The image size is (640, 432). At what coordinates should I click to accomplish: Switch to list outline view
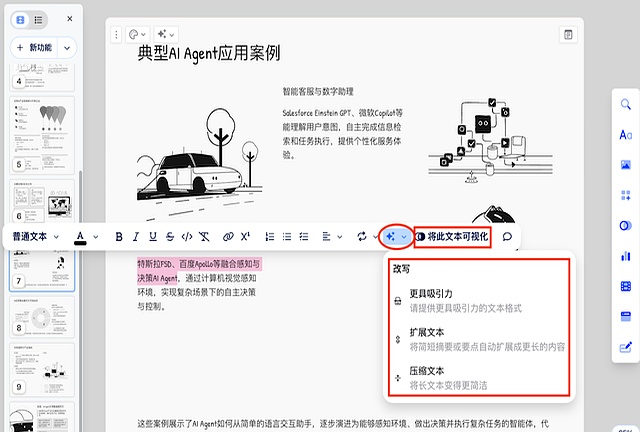point(38,20)
